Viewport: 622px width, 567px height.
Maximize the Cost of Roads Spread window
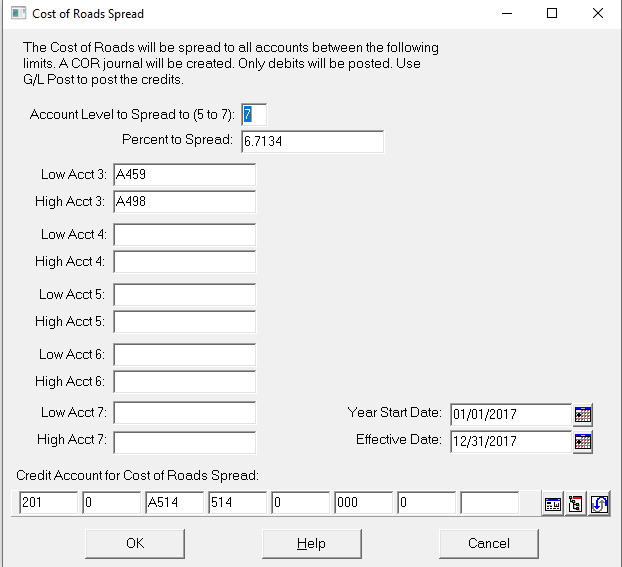(552, 13)
